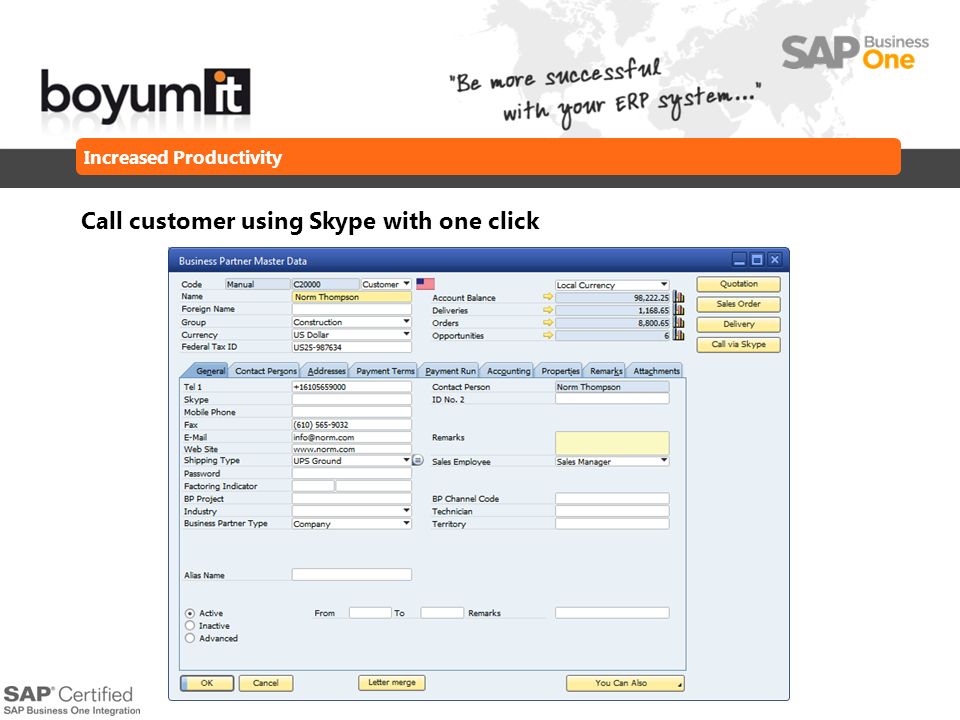The image size is (960, 720).
Task: Click the empty Skype field
Action: (351, 399)
